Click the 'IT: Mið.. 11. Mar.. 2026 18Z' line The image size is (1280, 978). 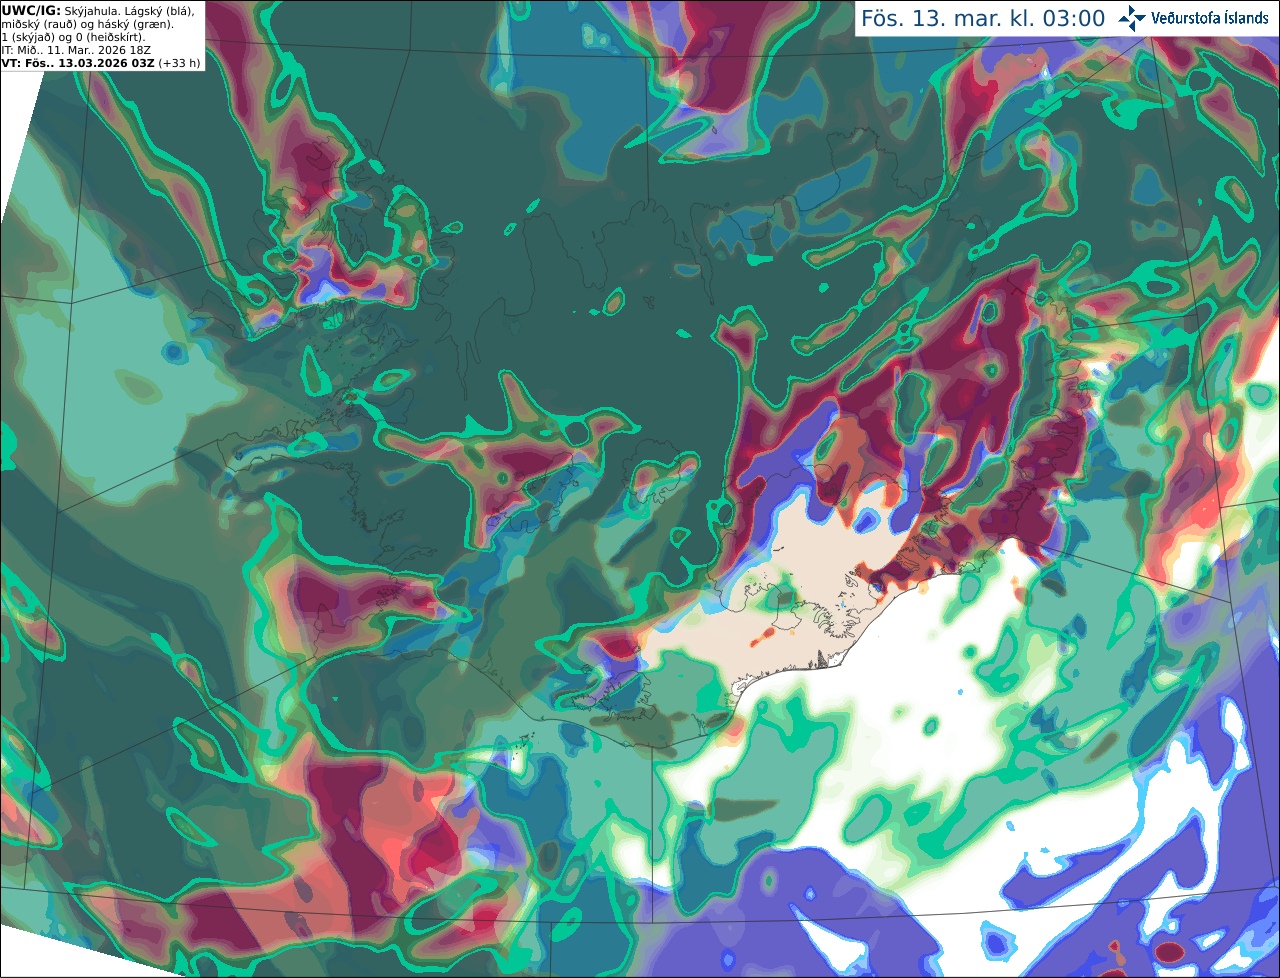(76, 50)
